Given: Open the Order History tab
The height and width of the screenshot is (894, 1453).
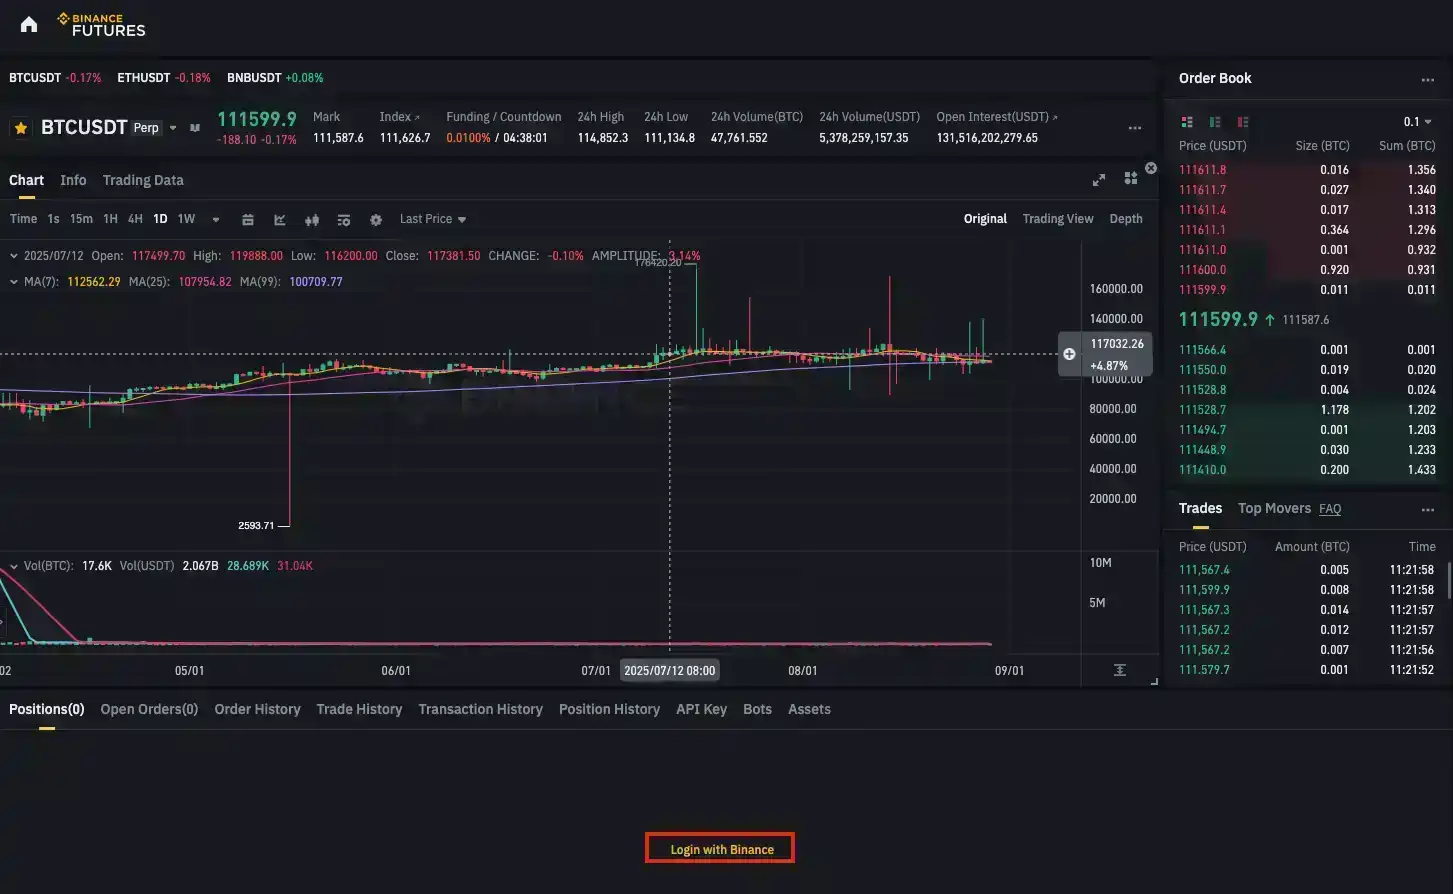Looking at the screenshot, I should point(257,709).
